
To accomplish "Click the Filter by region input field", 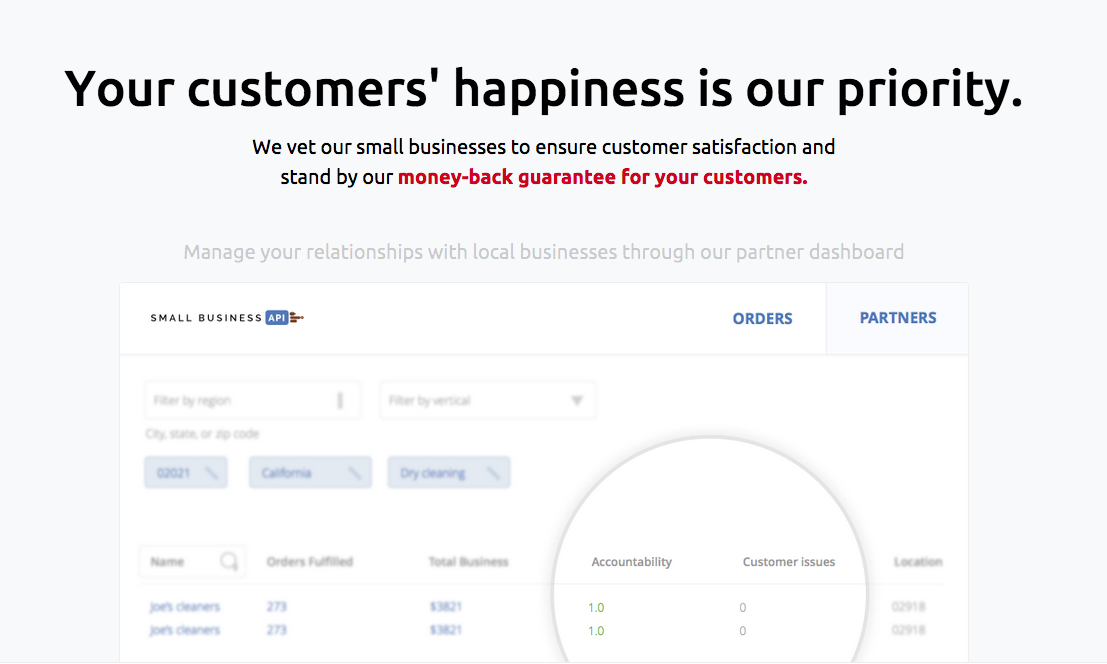I will click(x=252, y=399).
